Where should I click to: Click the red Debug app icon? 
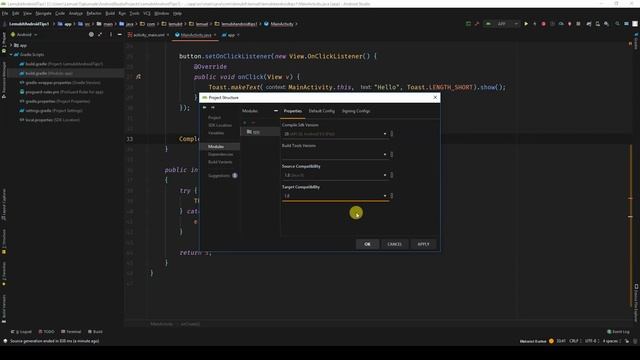[x=543, y=24]
